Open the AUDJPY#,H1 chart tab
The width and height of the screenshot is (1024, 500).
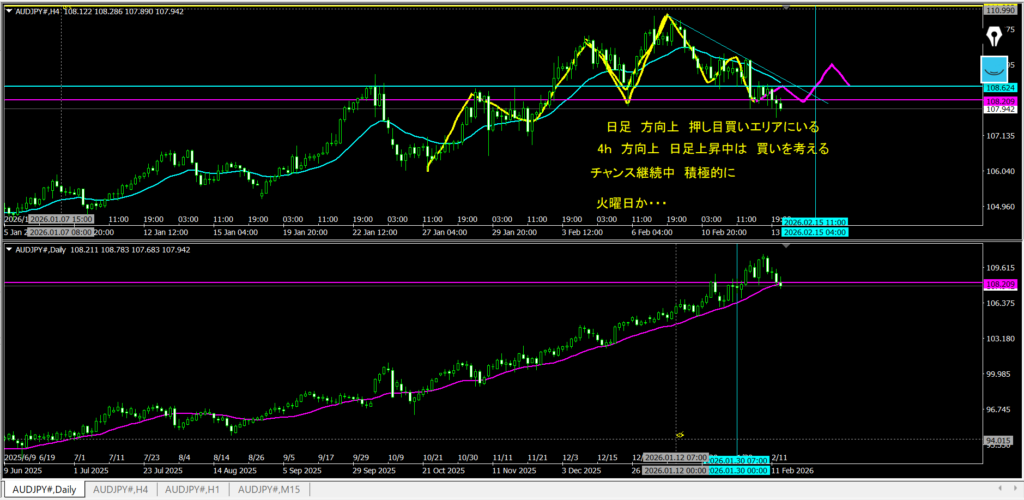point(193,490)
